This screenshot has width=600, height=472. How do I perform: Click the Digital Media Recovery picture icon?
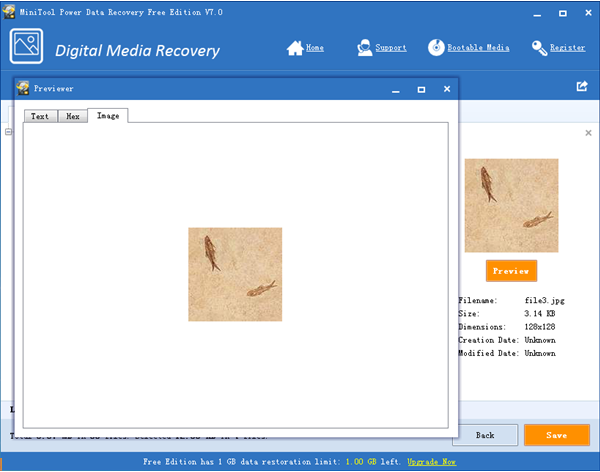click(x=26, y=46)
